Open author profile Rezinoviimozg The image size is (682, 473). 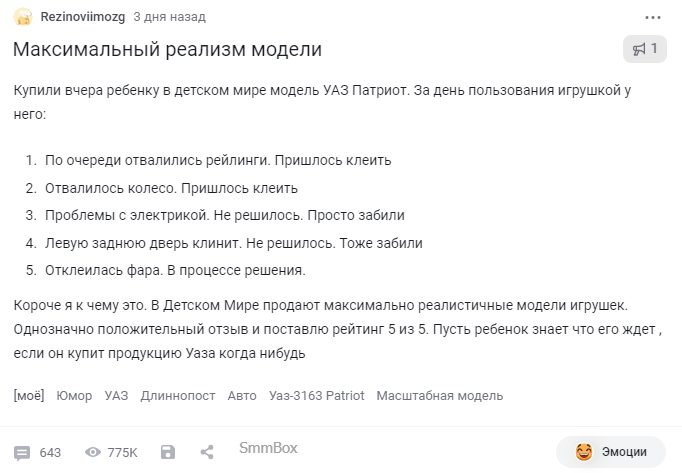coord(83,17)
